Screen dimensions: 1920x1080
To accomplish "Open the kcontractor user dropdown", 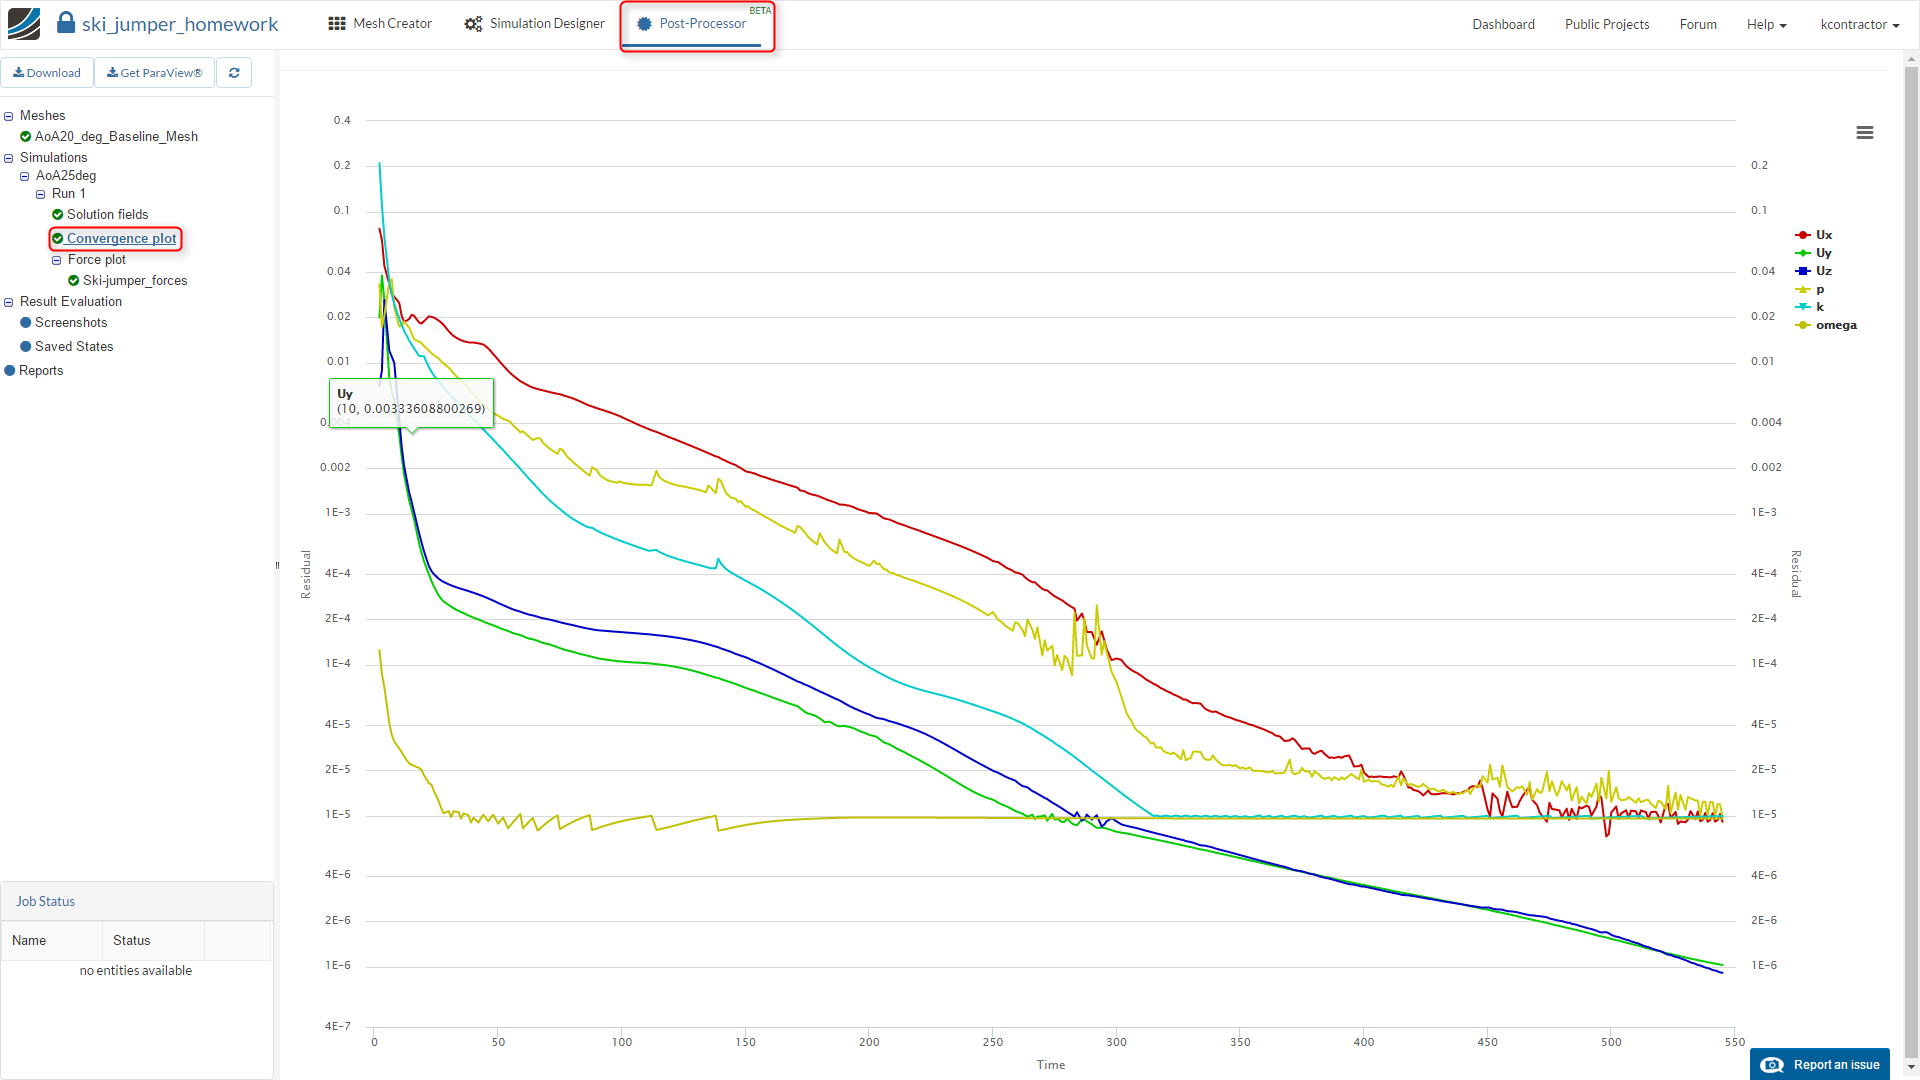I will point(1859,25).
